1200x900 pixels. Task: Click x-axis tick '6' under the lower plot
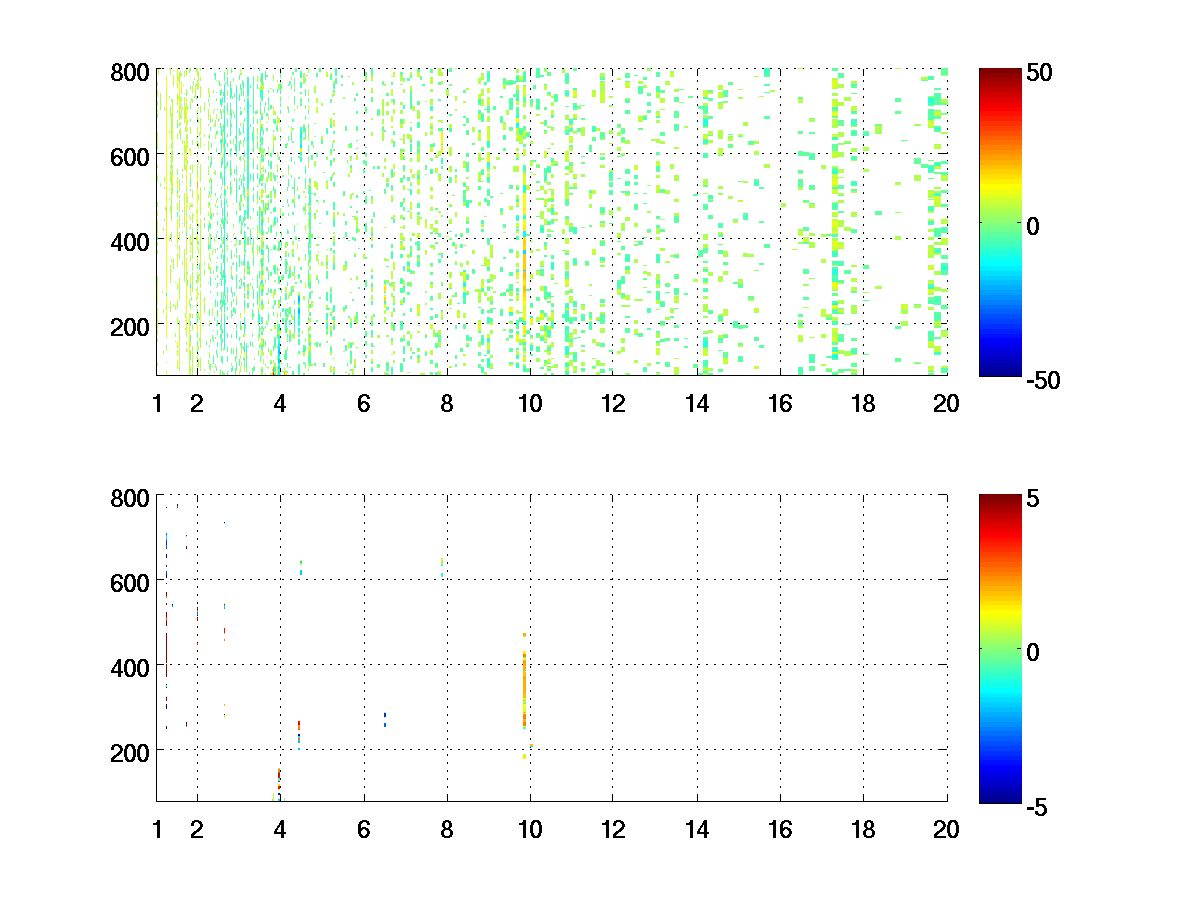pyautogui.click(x=364, y=829)
